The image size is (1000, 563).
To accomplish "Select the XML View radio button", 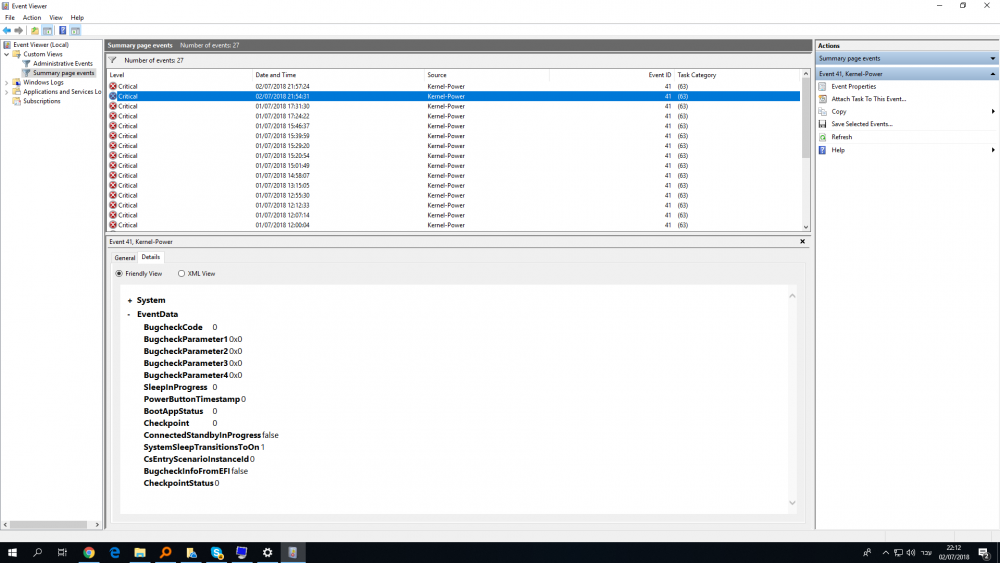I will tap(182, 274).
